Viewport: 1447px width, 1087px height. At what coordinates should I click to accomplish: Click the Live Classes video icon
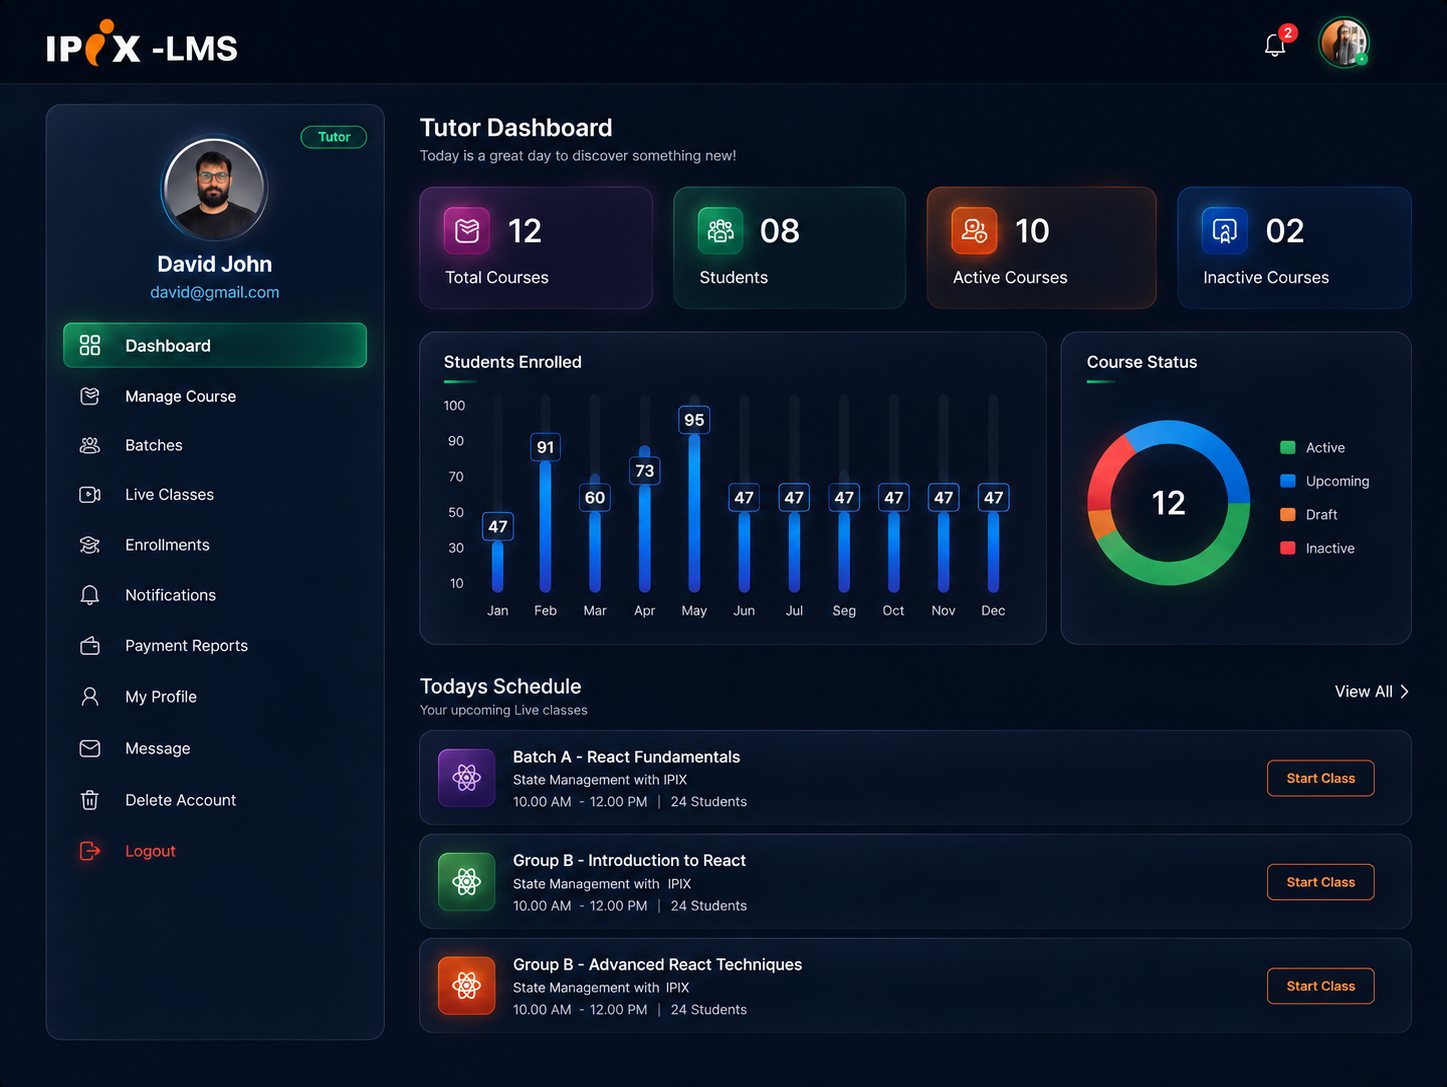click(x=90, y=494)
